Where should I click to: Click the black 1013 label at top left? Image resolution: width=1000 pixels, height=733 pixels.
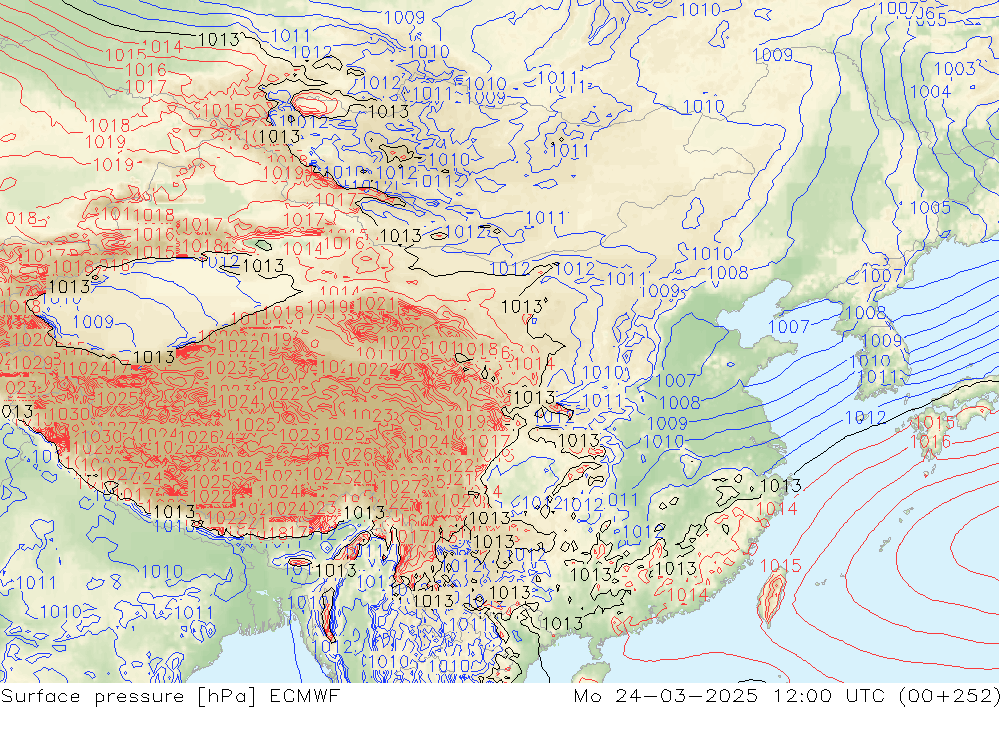coord(219,40)
